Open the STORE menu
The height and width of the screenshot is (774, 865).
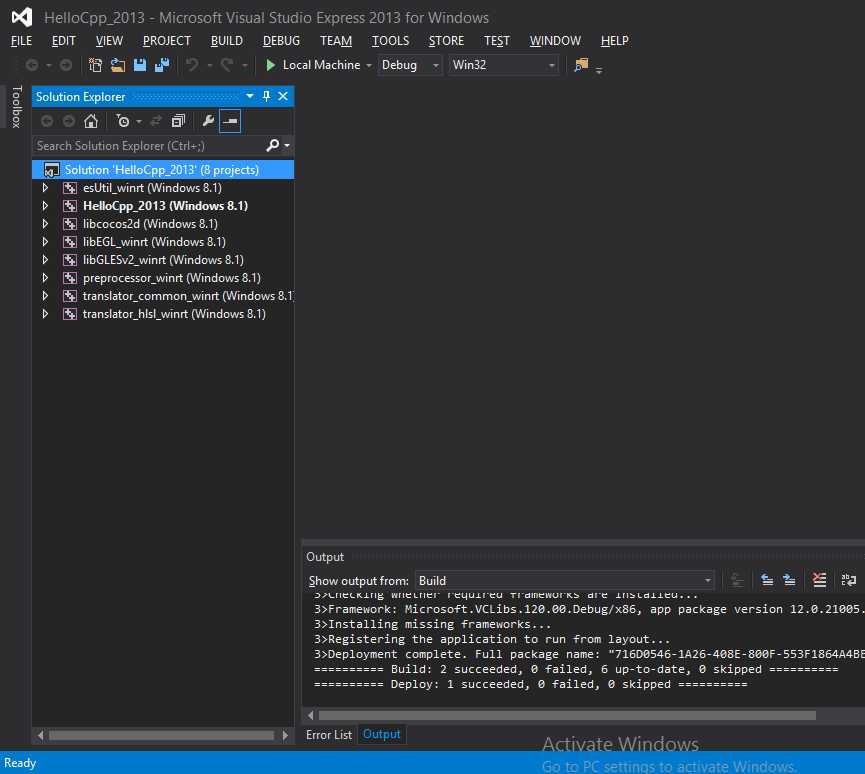[x=446, y=41]
